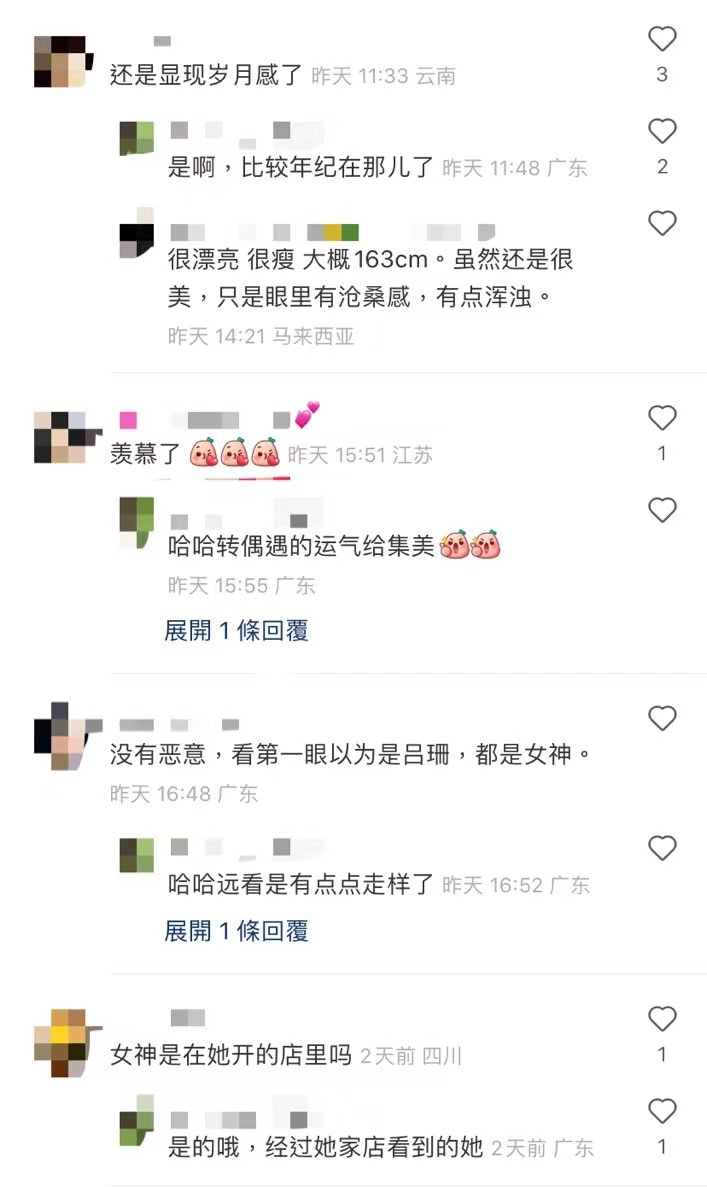707x1187 pixels.
Task: Open green avatar beside '是啊，比较年纪在那儿了'
Action: click(137, 139)
